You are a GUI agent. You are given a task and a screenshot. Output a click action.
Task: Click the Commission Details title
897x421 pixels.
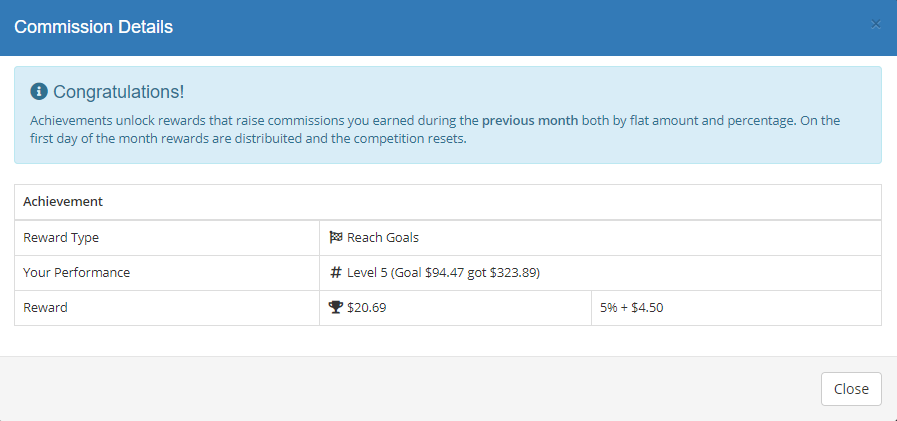pos(93,26)
